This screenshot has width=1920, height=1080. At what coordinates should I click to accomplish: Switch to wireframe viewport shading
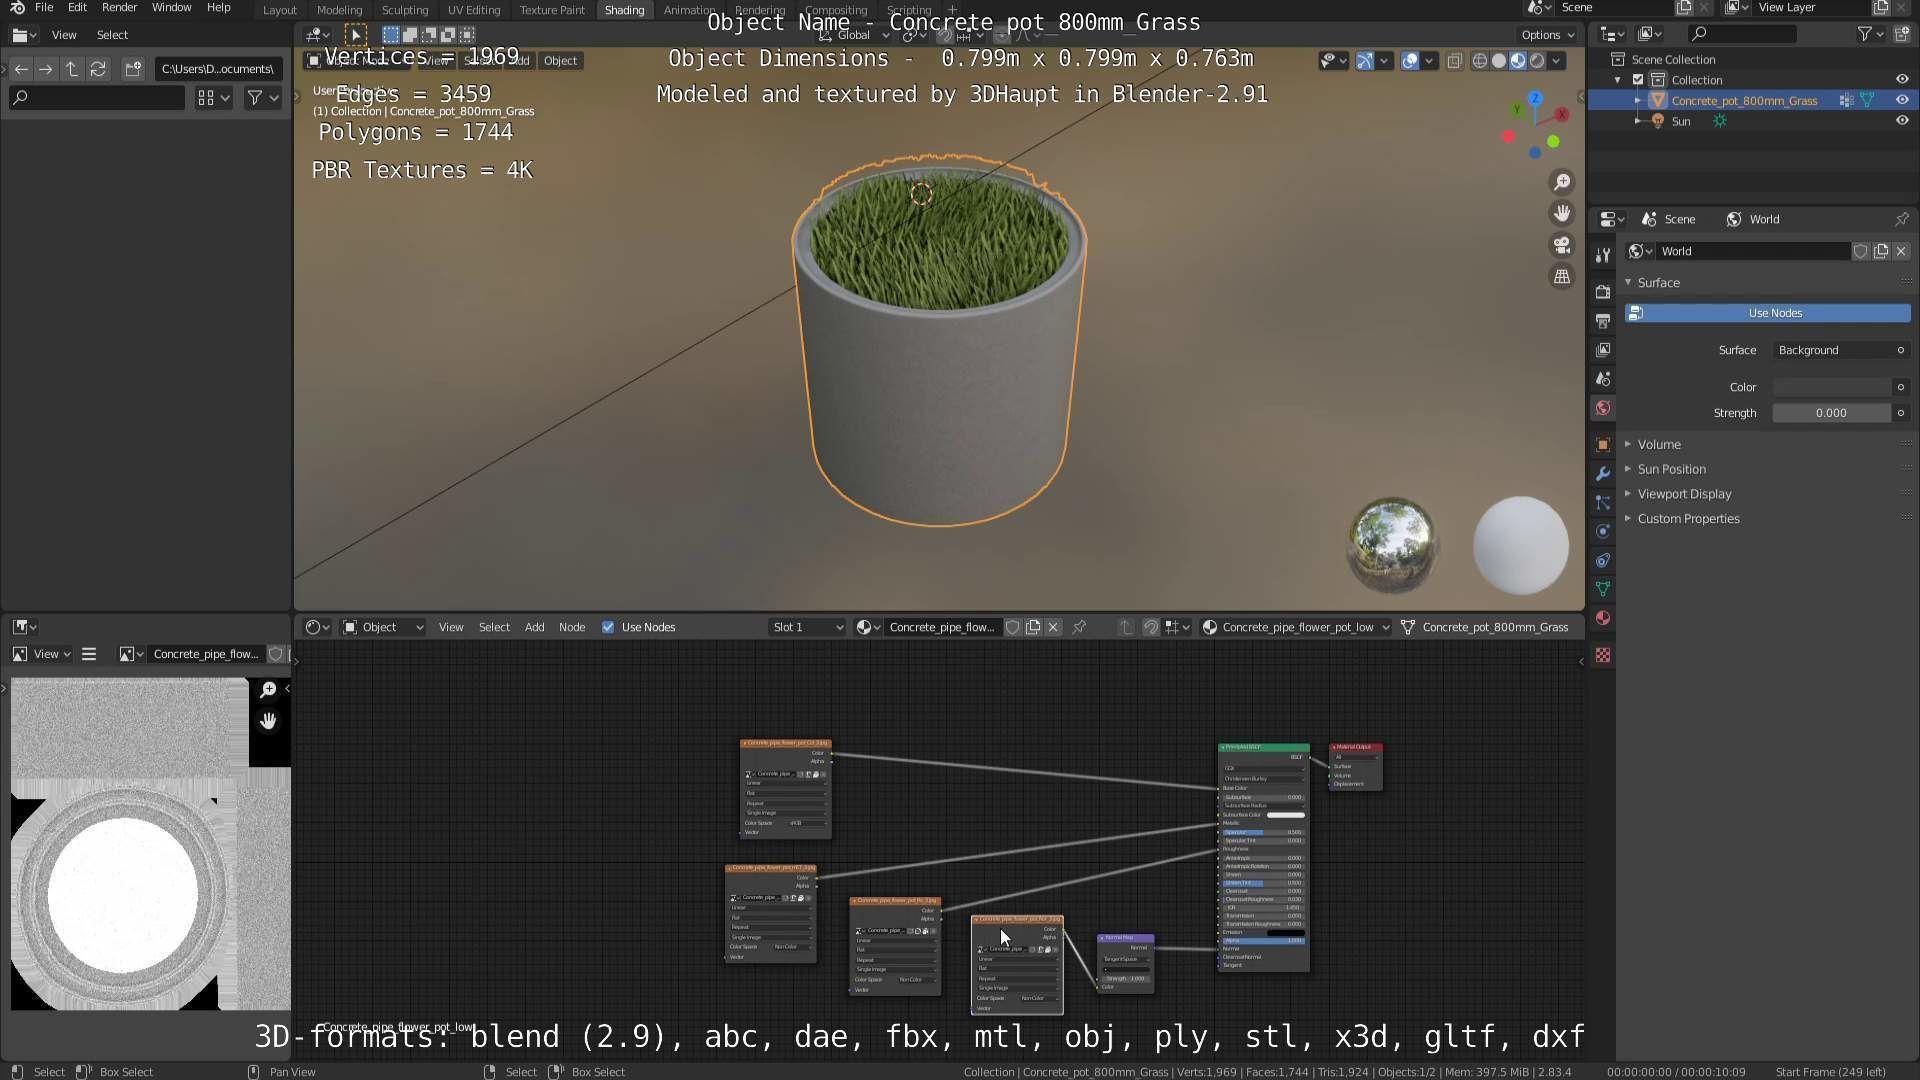(x=1480, y=61)
